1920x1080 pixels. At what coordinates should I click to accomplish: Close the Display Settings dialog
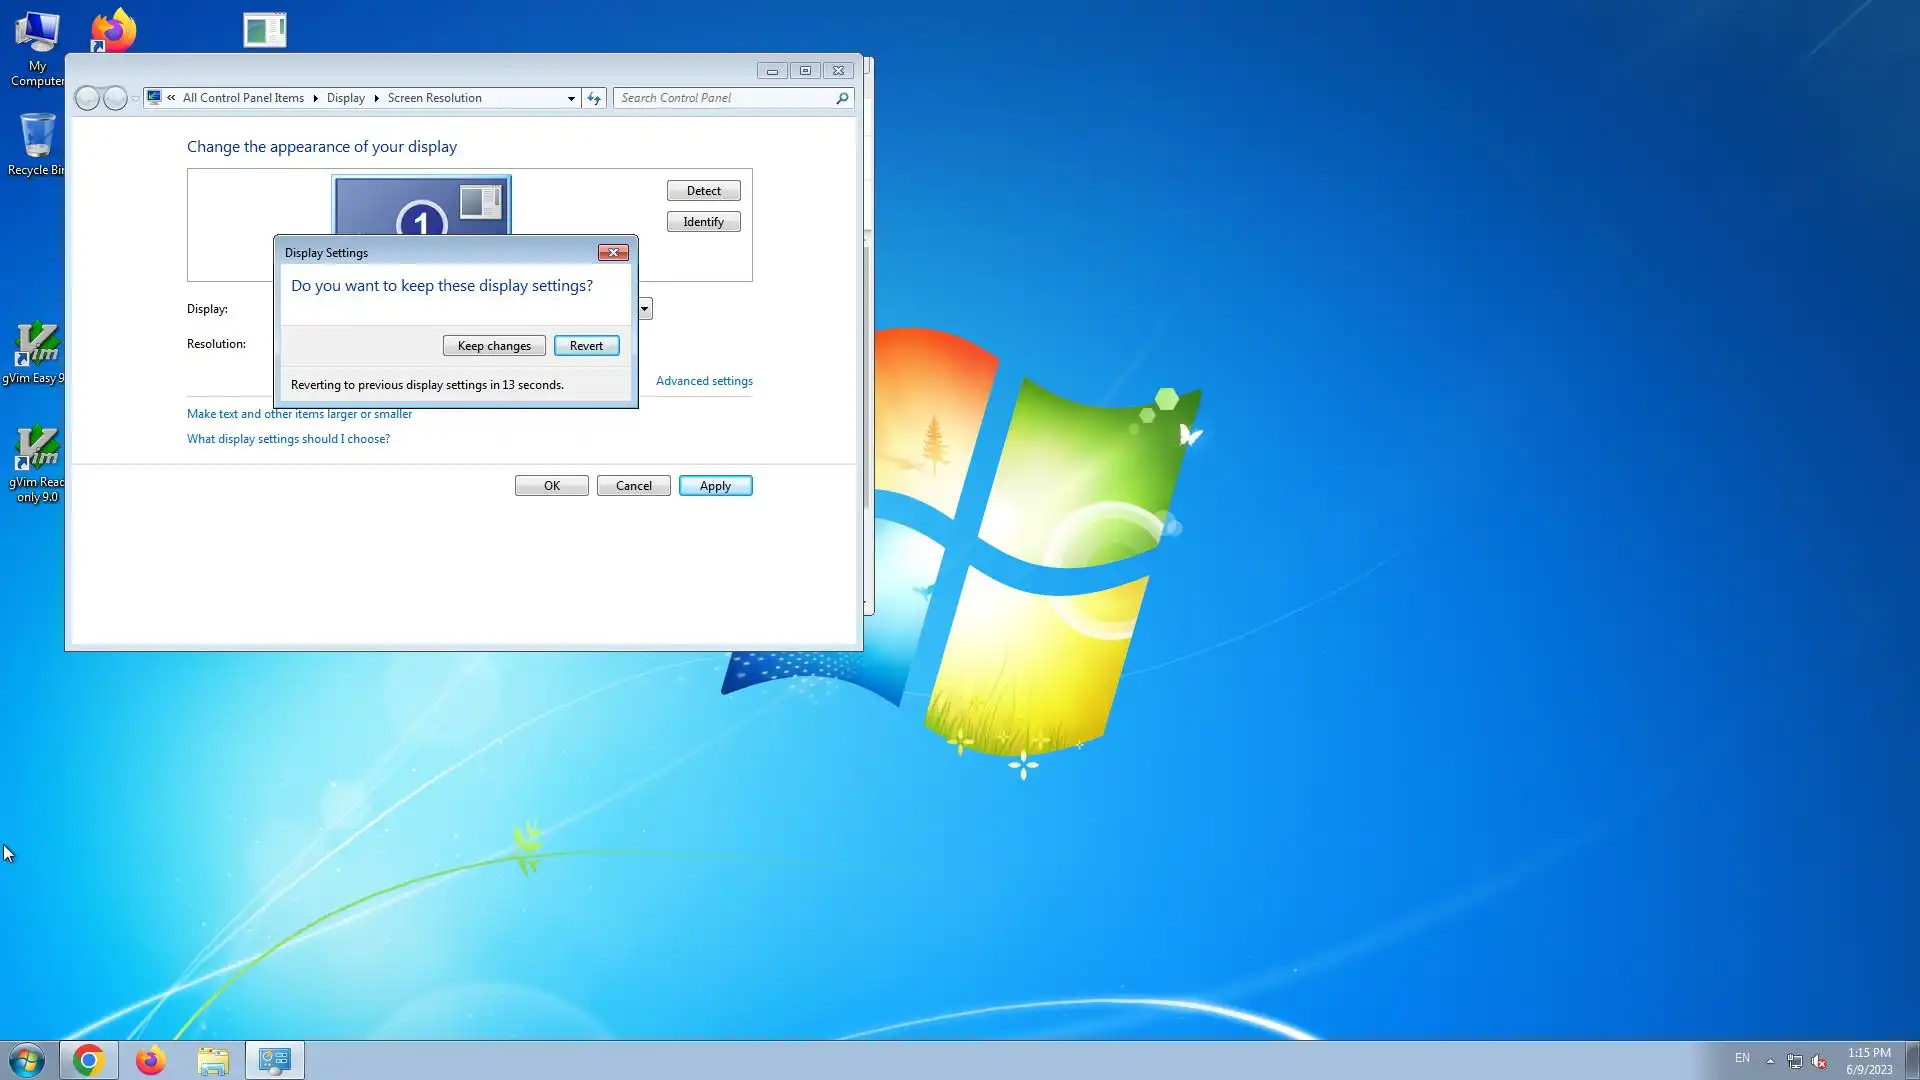point(613,253)
